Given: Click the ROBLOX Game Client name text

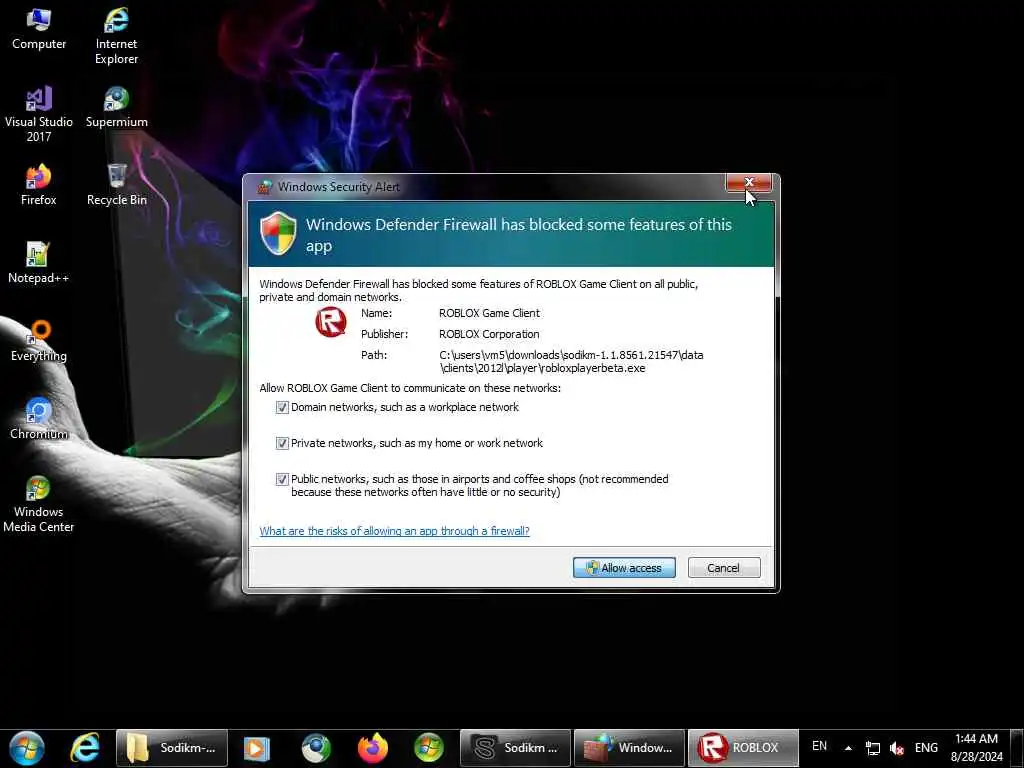Looking at the screenshot, I should point(489,313).
